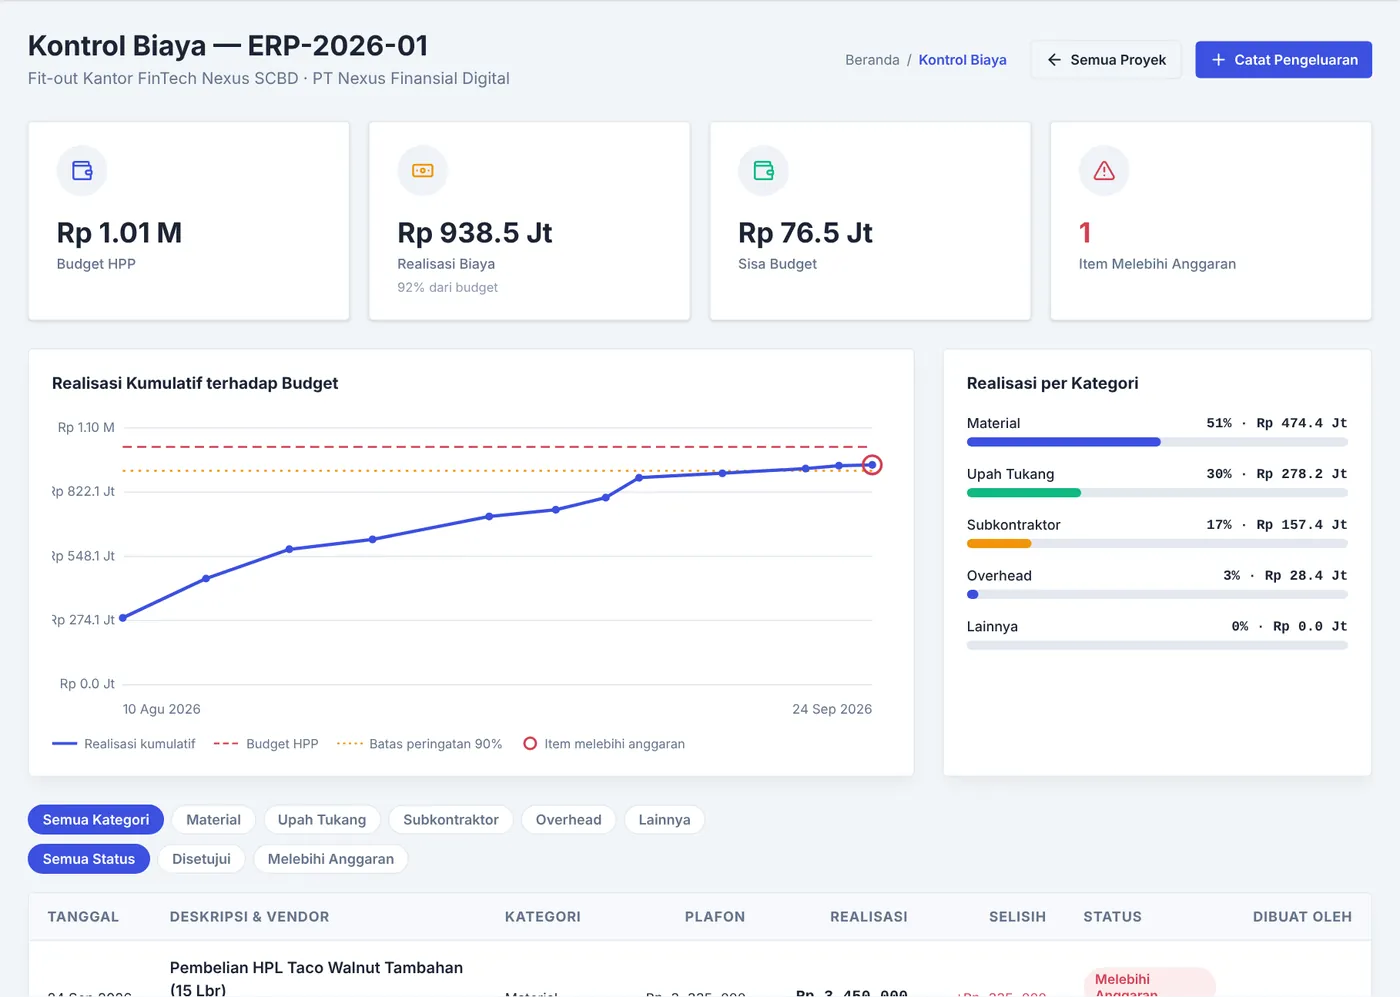Open the Semua Proyek button
Screen dimensions: 1400x997
click(1106, 60)
